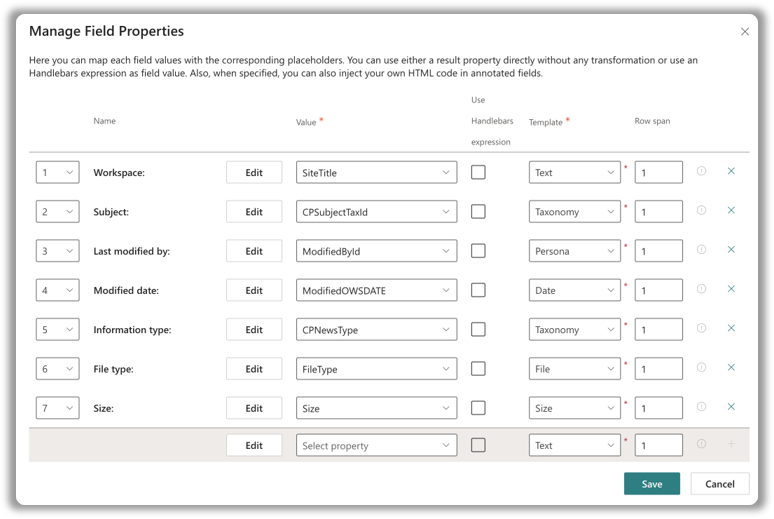Check Handlebars box in the new row
The image size is (774, 519).
(478, 445)
